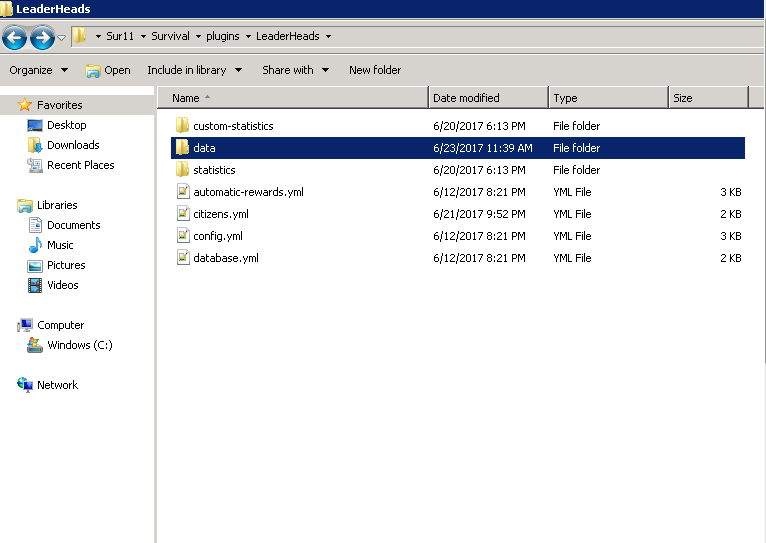Click the custom-statistics folder icon
The image size is (766, 543).
(x=182, y=126)
